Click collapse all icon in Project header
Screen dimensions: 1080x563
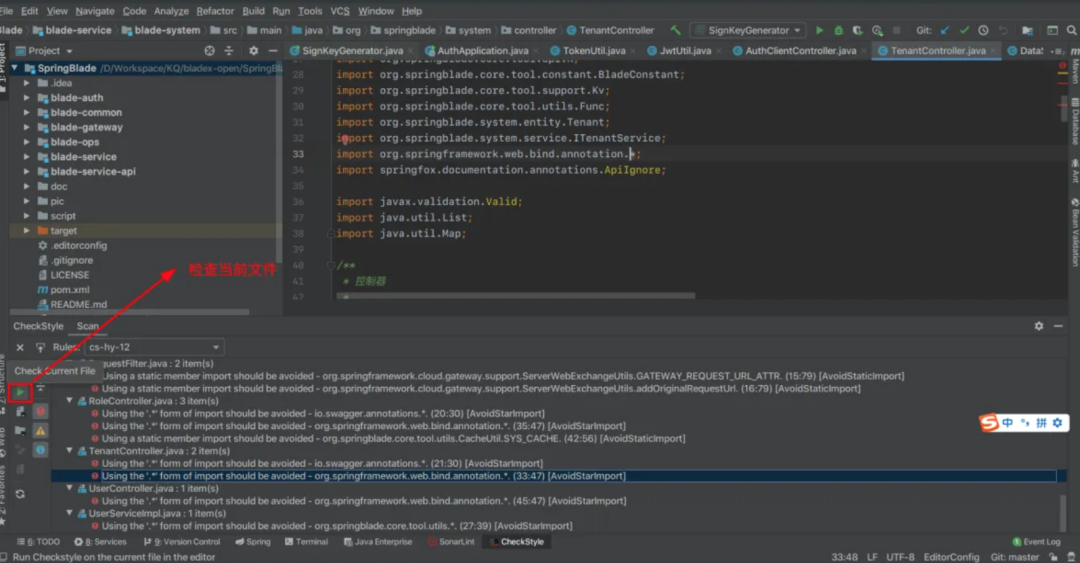coord(229,51)
